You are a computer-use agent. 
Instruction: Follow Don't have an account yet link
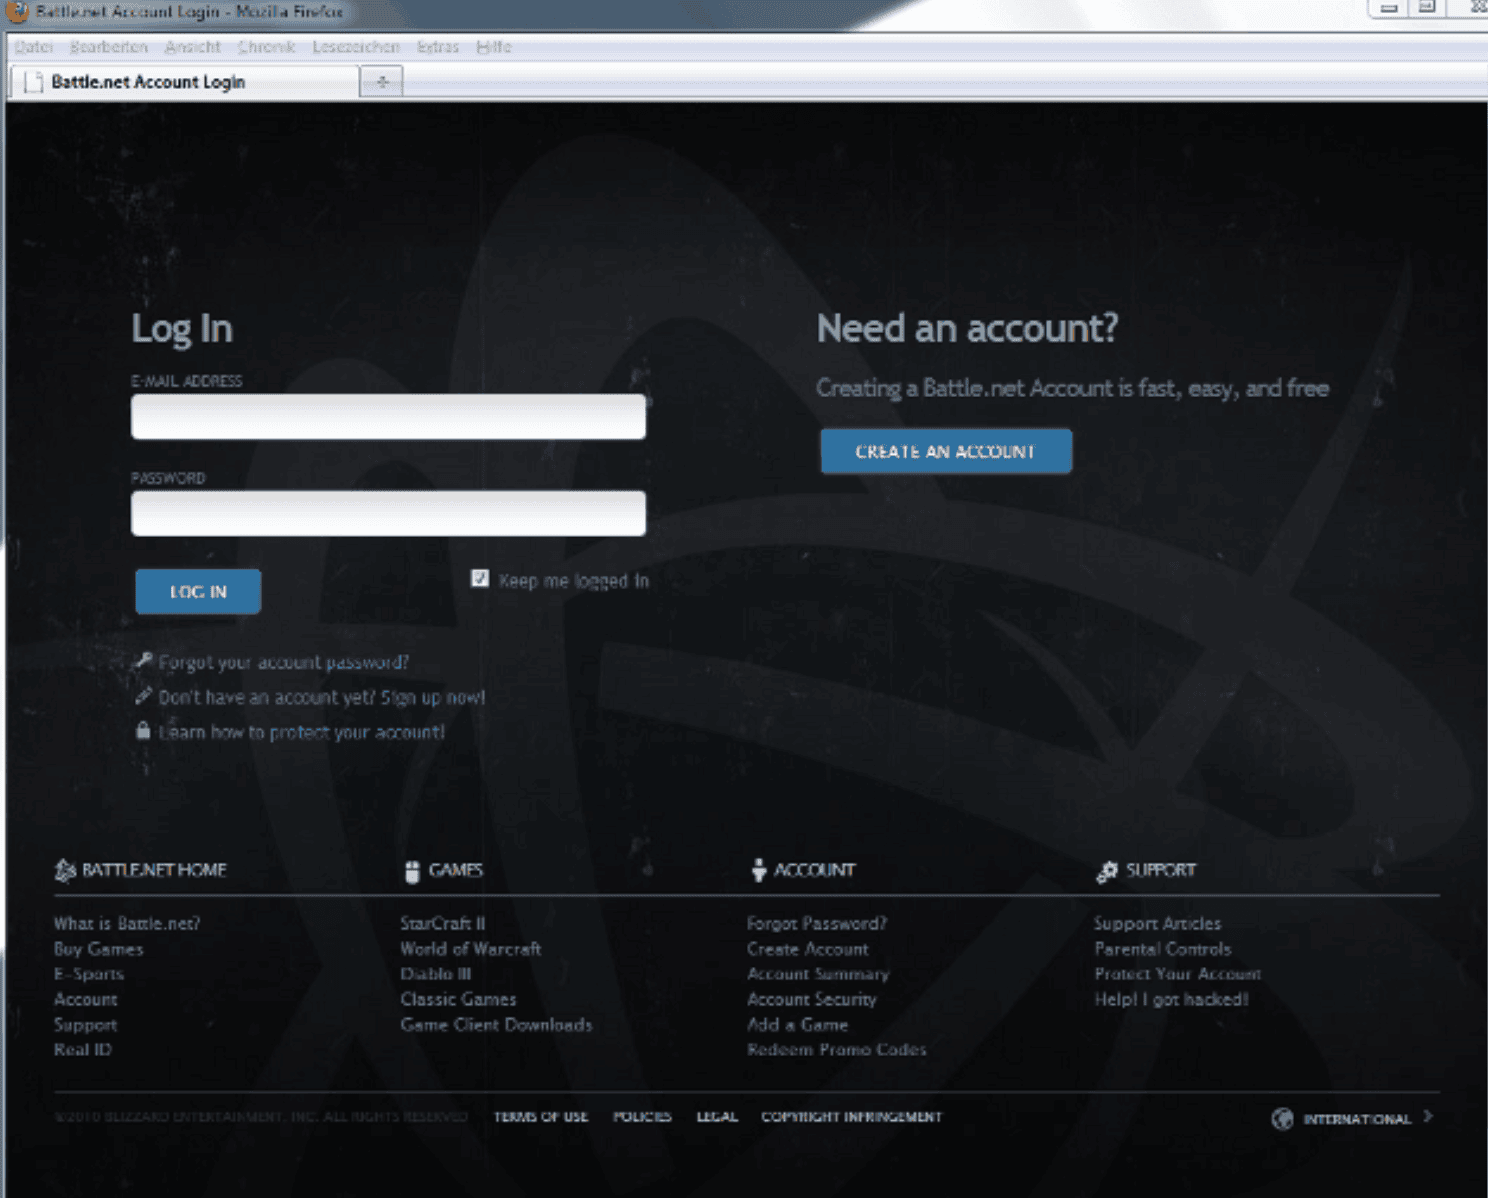321,697
